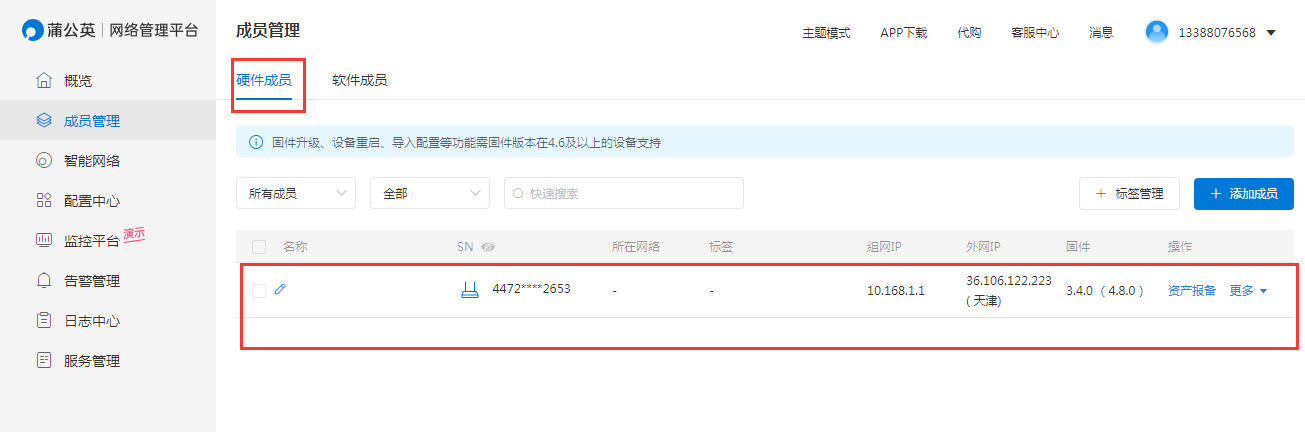Click the 监控平台 monitor icon
1305x432 pixels.
point(43,240)
